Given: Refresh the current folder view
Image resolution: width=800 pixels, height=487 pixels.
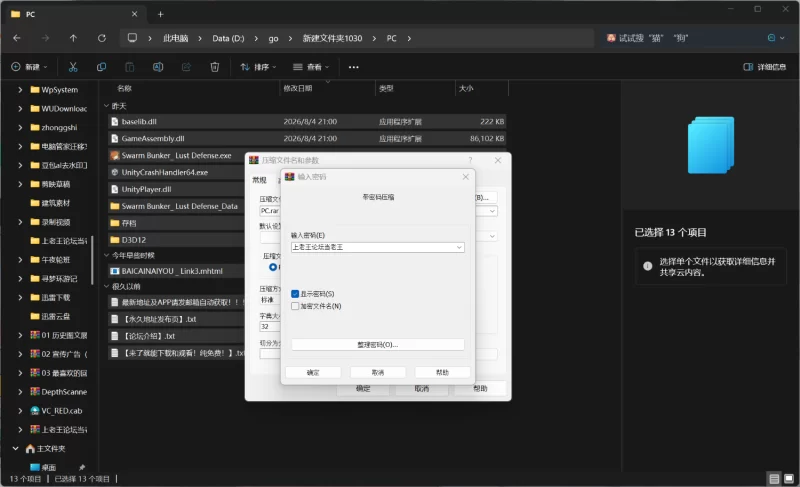Looking at the screenshot, I should pyautogui.click(x=102, y=38).
